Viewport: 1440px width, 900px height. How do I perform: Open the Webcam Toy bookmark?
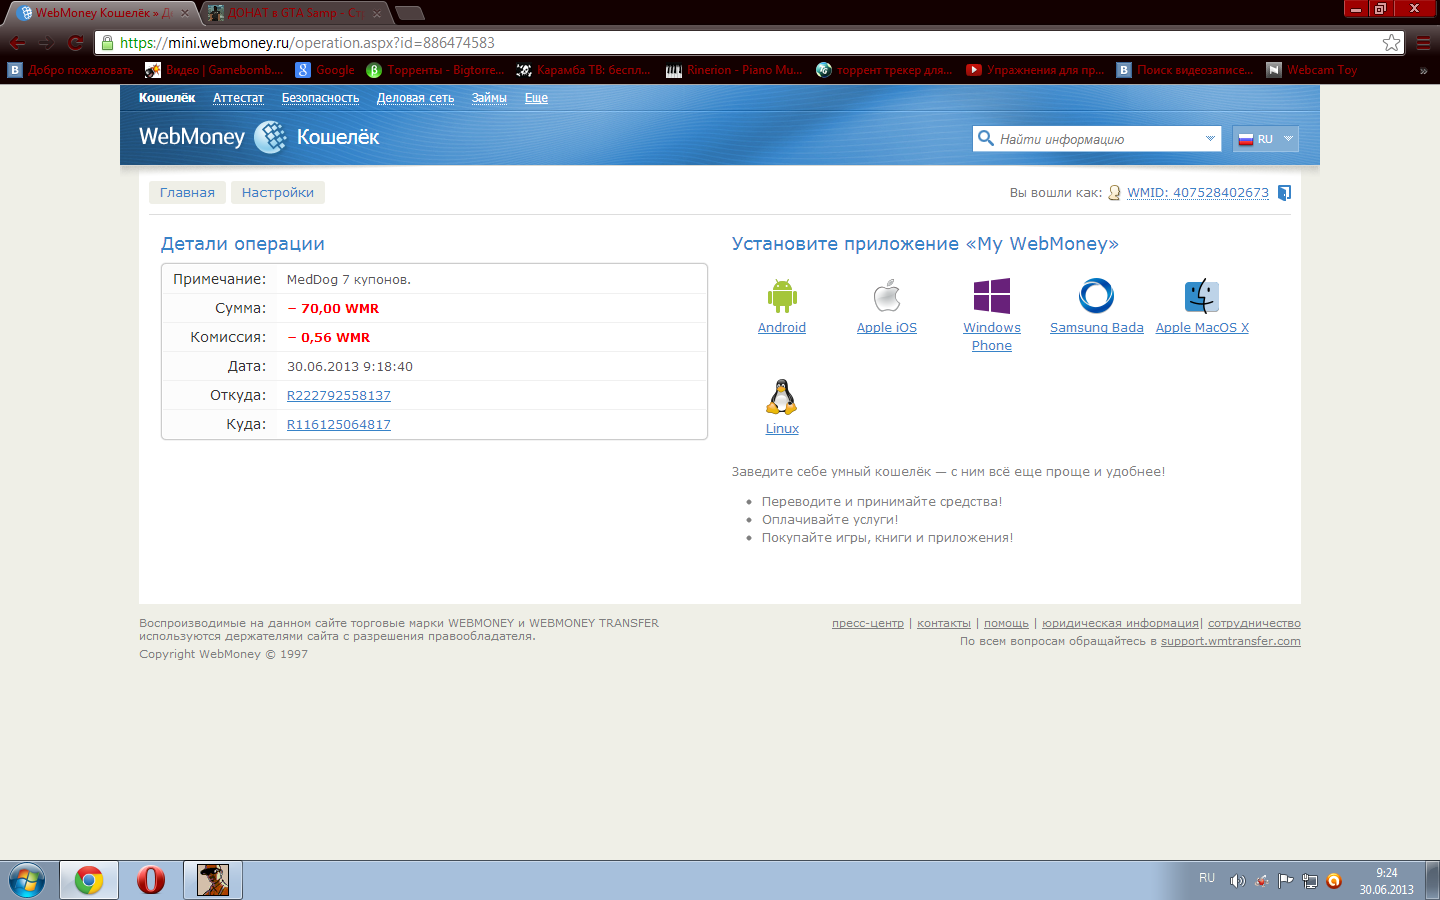[x=1312, y=70]
